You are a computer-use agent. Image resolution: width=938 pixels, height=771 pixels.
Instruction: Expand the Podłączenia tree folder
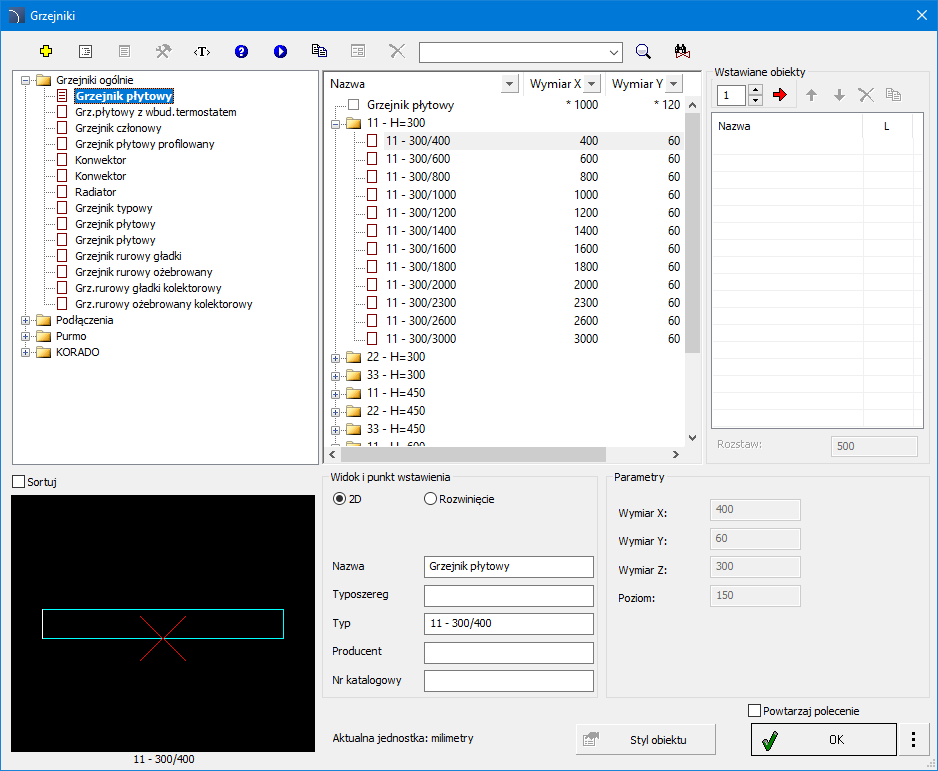pos(26,321)
